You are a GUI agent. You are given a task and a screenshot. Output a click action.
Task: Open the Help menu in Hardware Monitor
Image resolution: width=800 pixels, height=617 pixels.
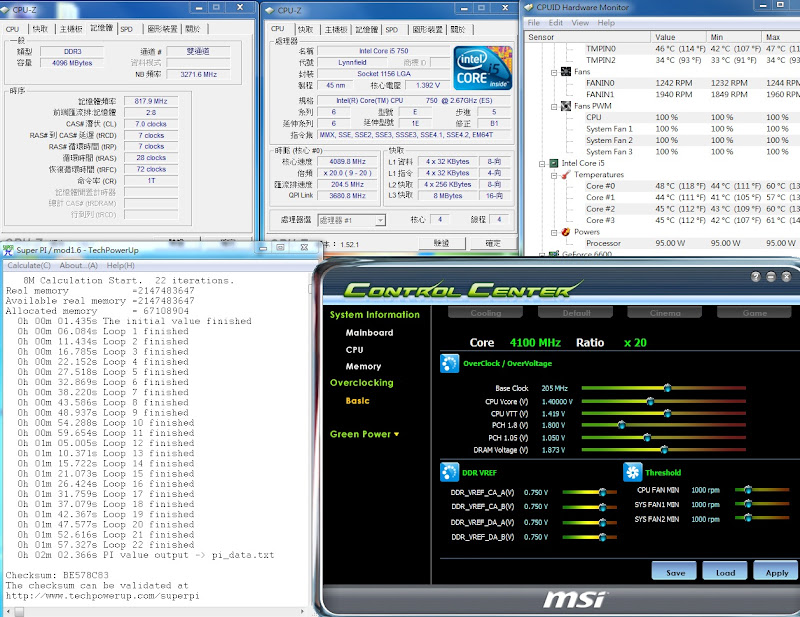click(x=606, y=23)
